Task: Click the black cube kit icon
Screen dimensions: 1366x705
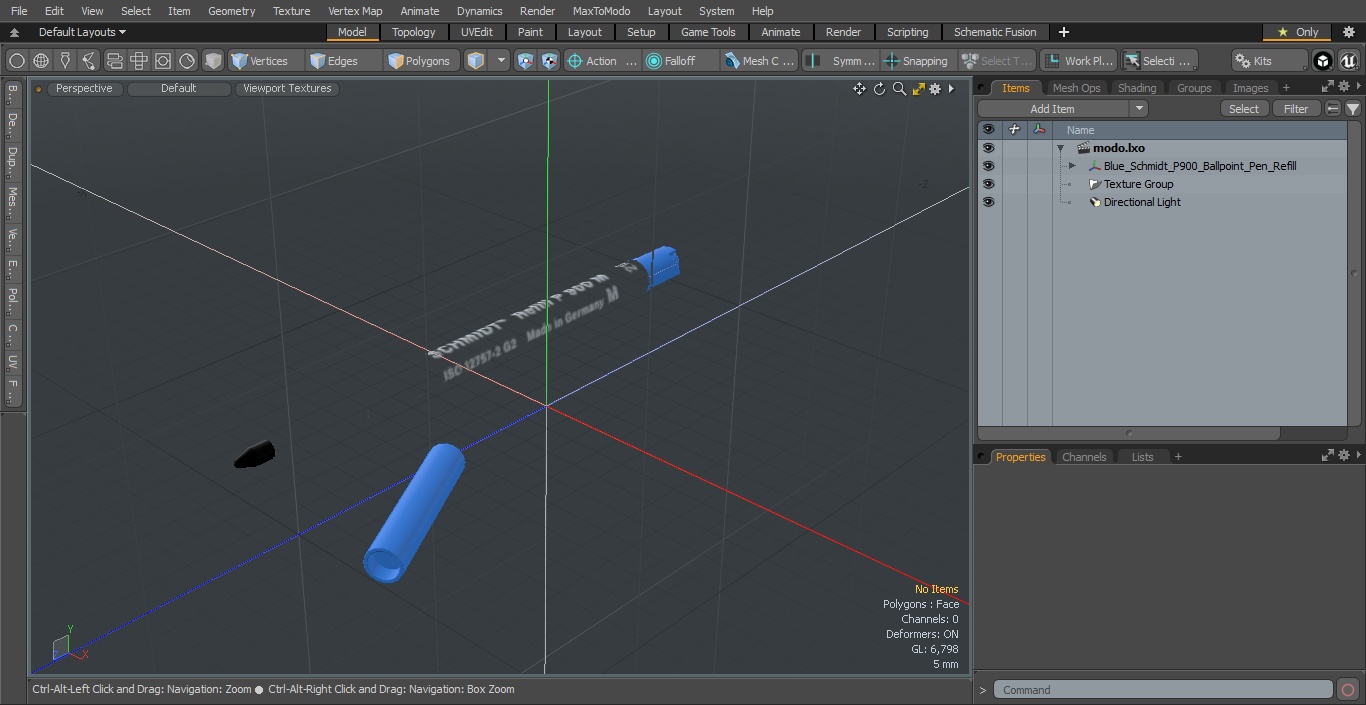Action: 1323,61
